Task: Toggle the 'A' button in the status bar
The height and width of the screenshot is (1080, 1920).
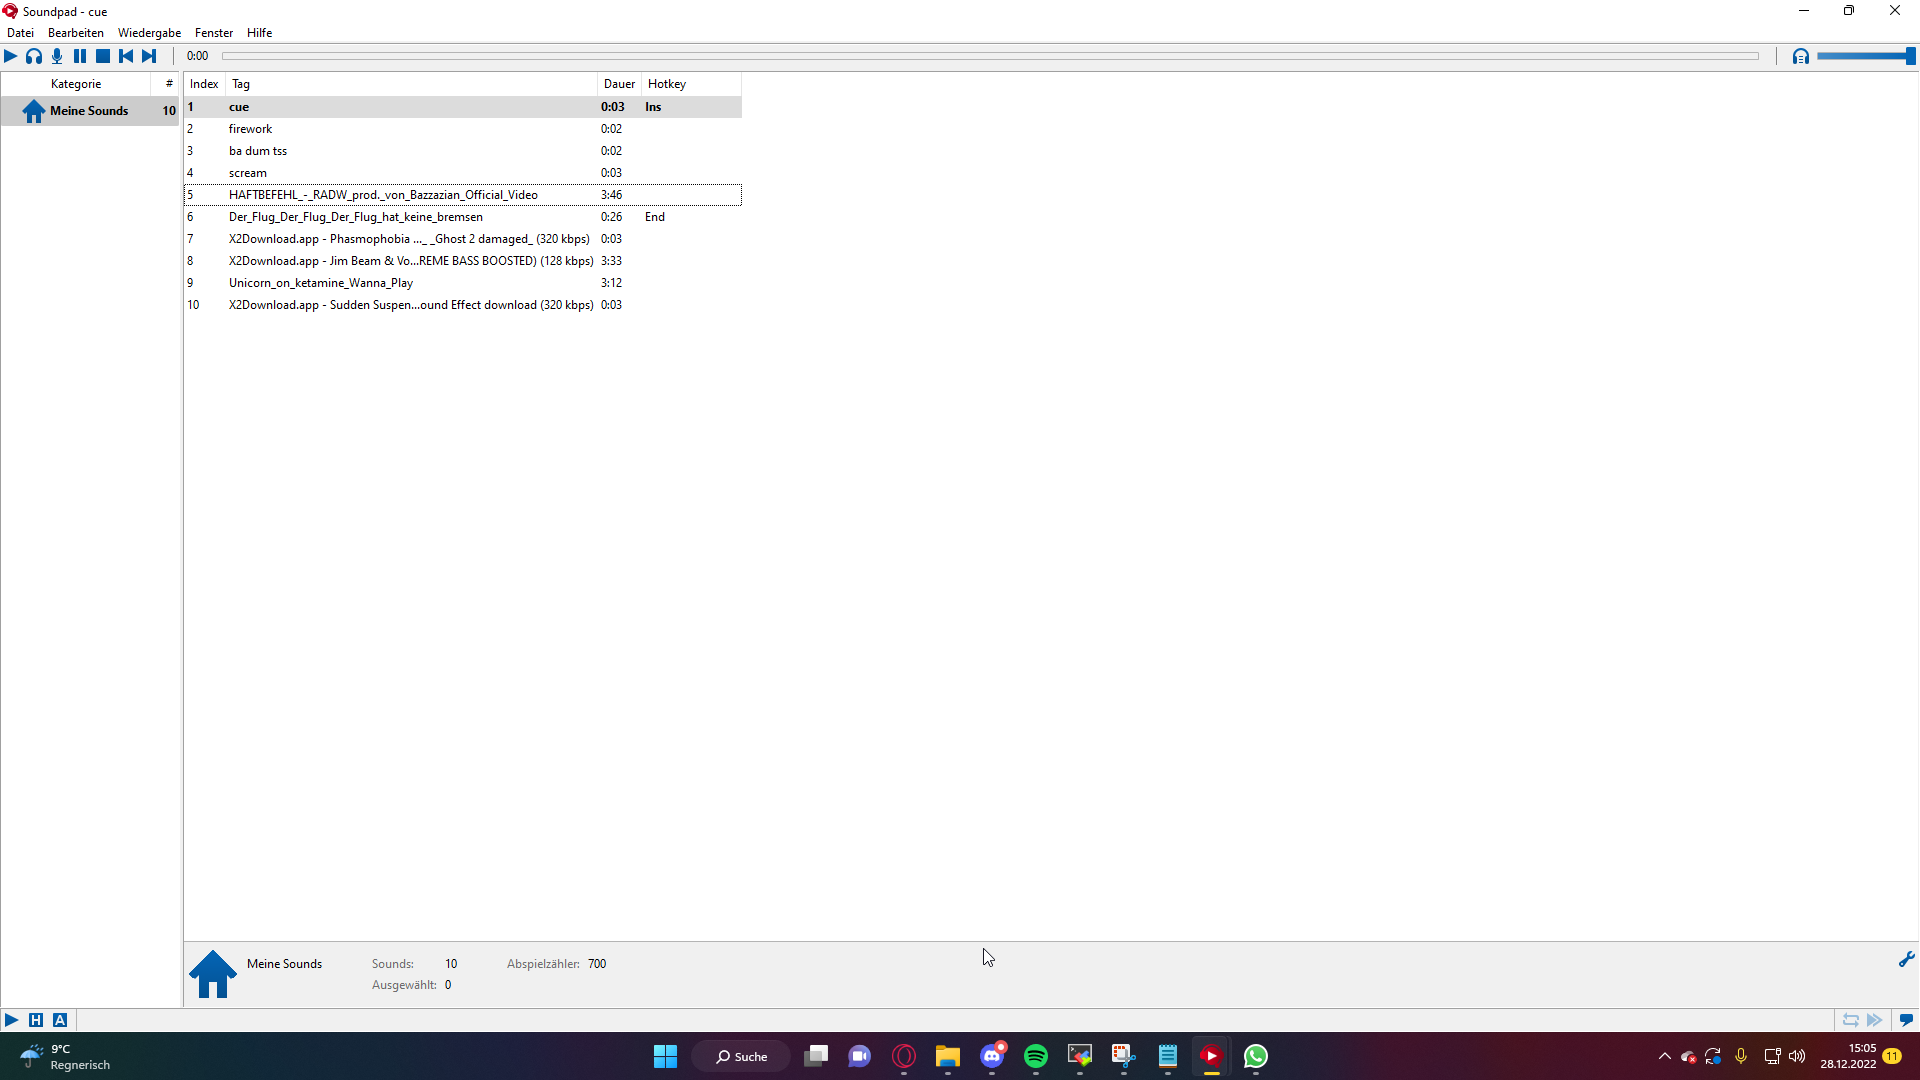Action: [60, 1020]
